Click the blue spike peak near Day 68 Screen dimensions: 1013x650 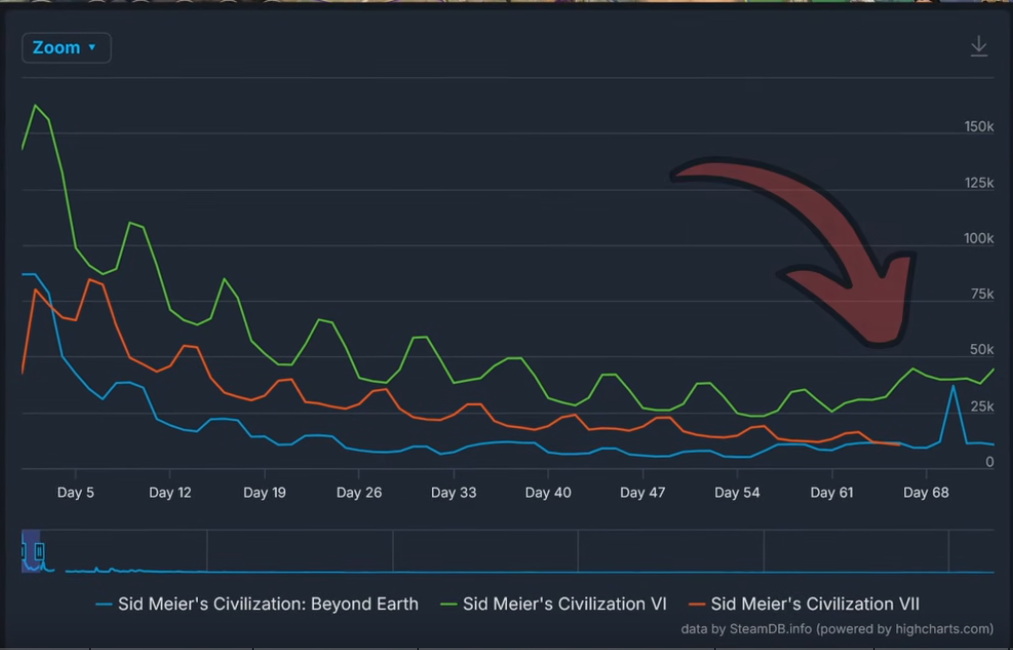(953, 386)
